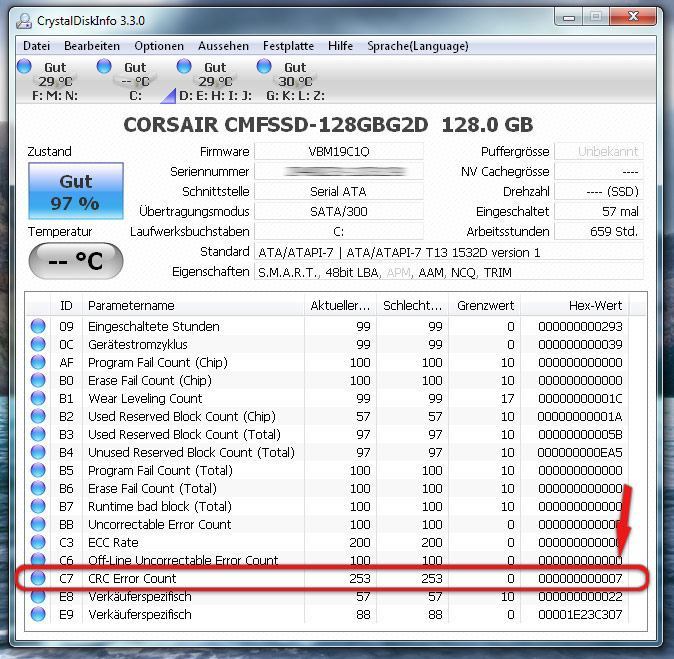Image resolution: width=674 pixels, height=659 pixels.
Task: Click the Grenzwert value 17
Action: pyautogui.click(x=508, y=398)
